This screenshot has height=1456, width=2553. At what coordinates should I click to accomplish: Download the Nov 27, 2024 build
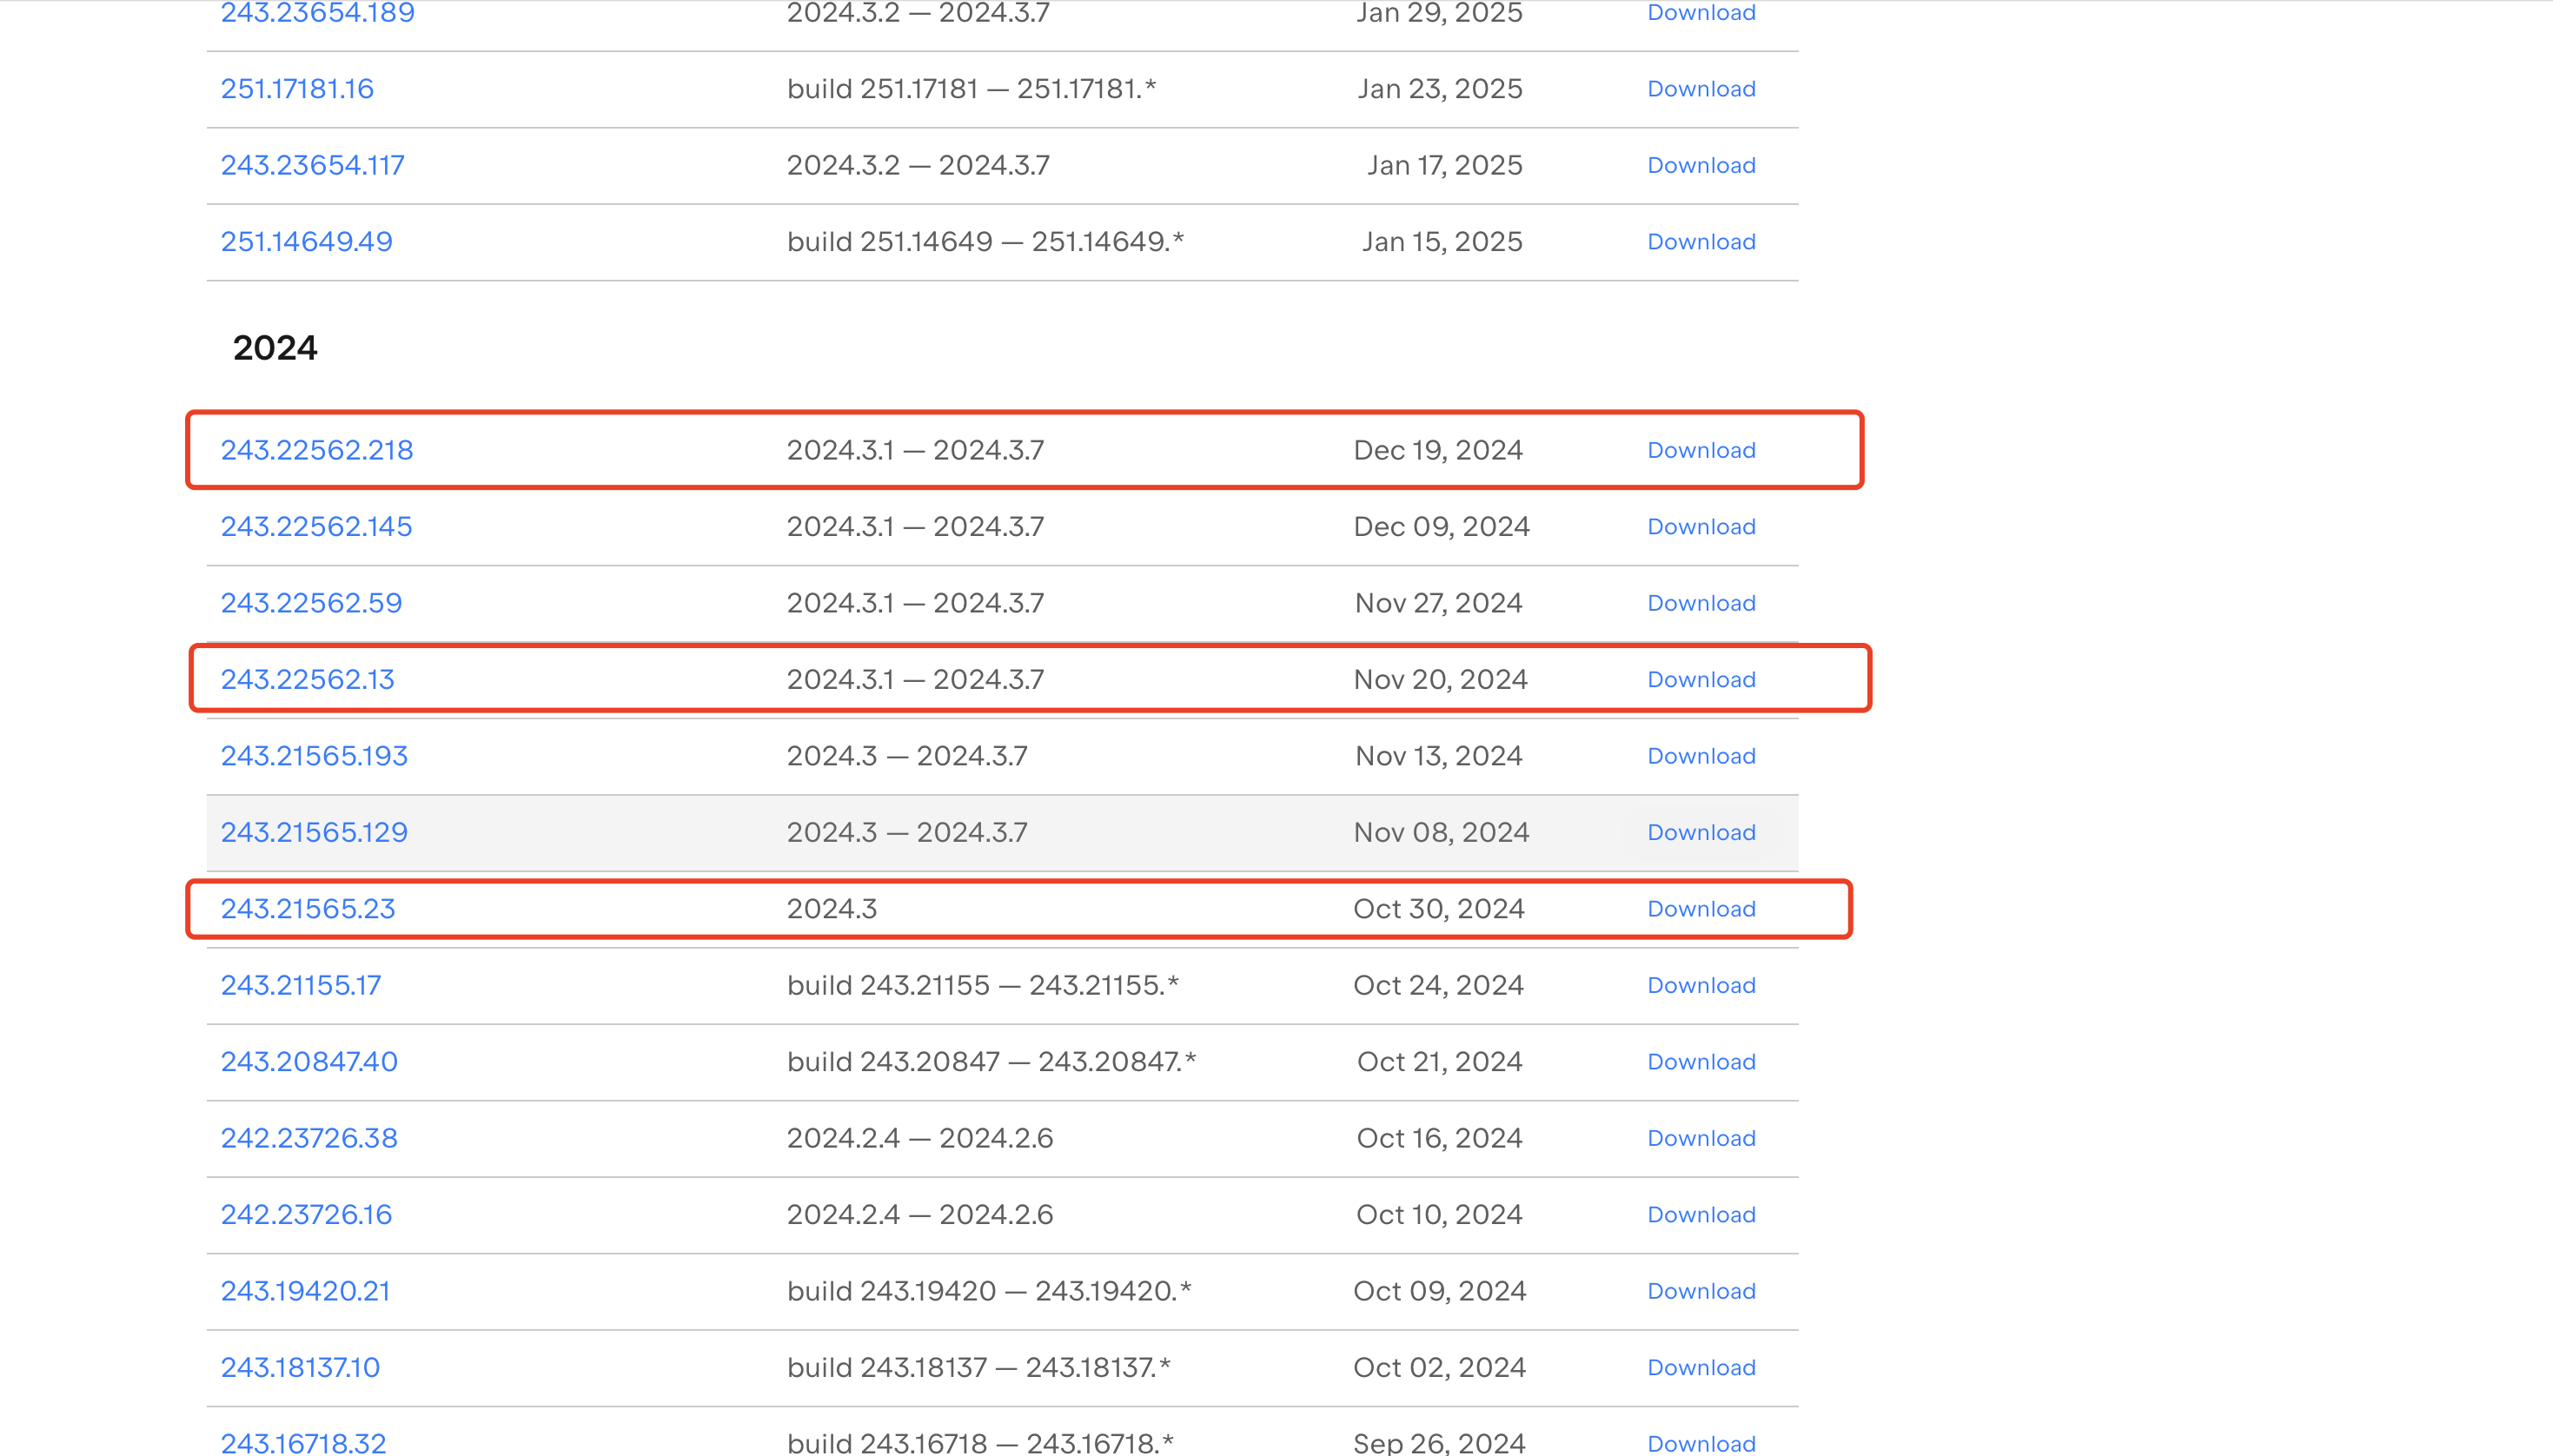[x=1700, y=603]
